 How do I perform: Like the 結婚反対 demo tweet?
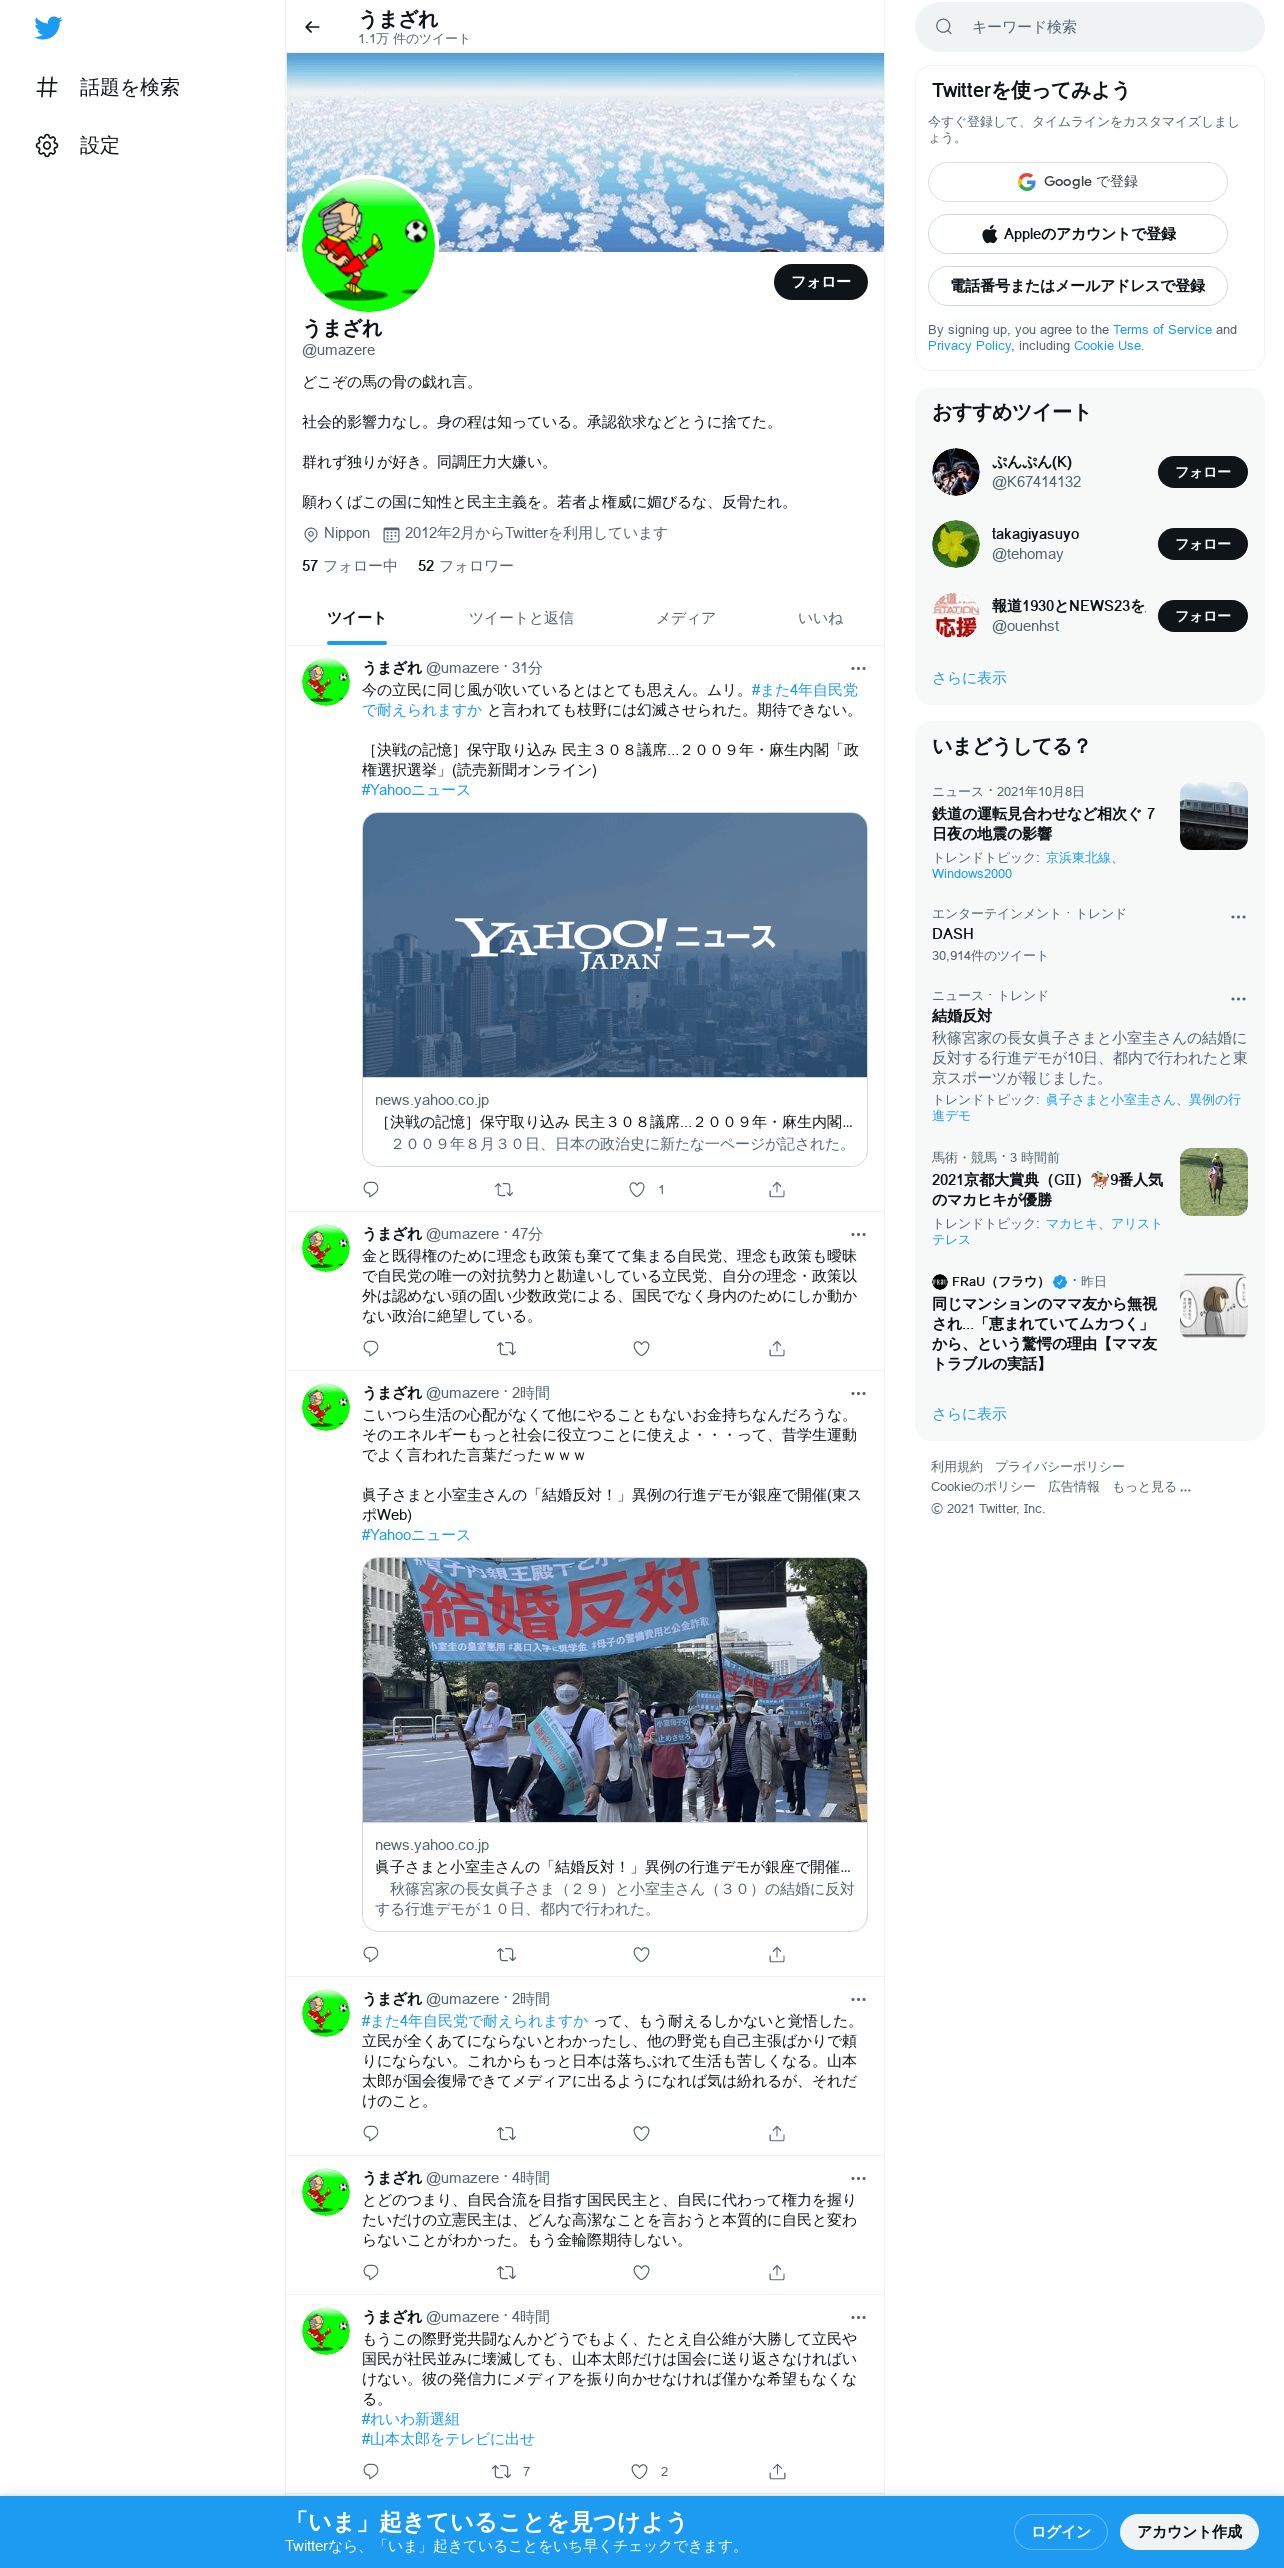pos(642,1954)
